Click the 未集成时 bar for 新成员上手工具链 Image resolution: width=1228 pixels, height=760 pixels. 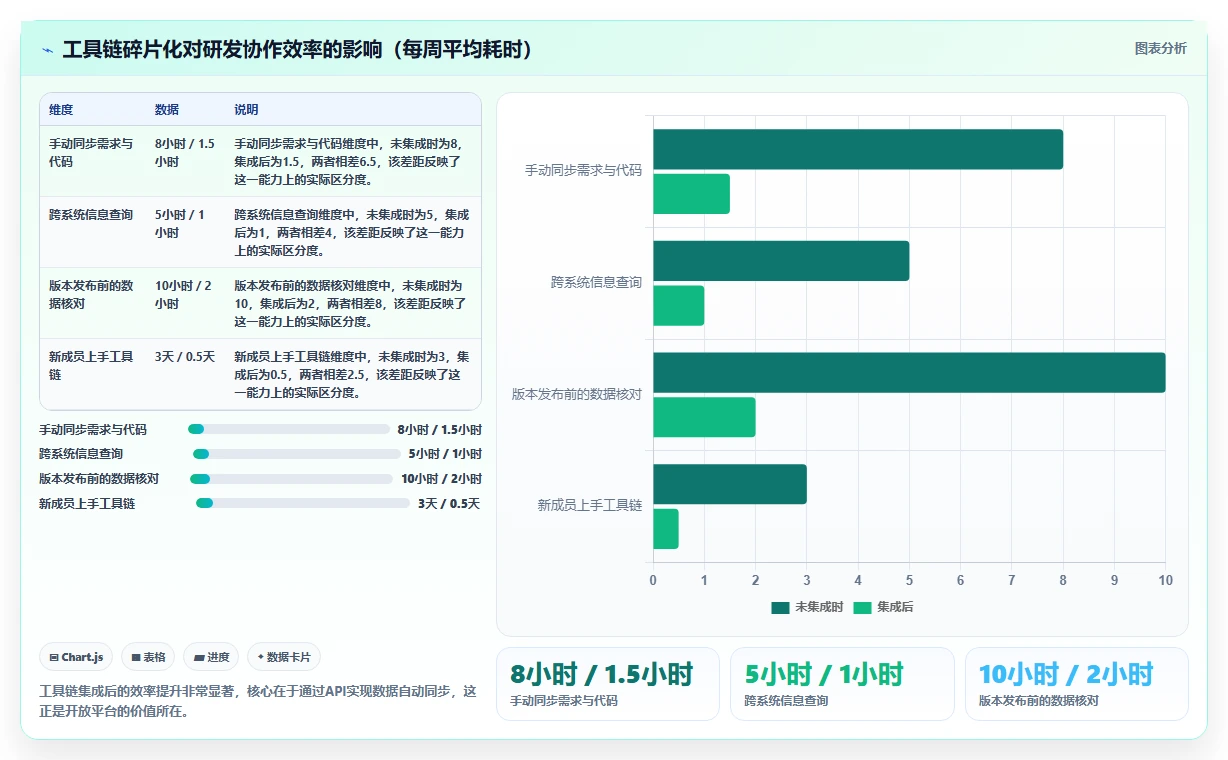tap(730, 484)
